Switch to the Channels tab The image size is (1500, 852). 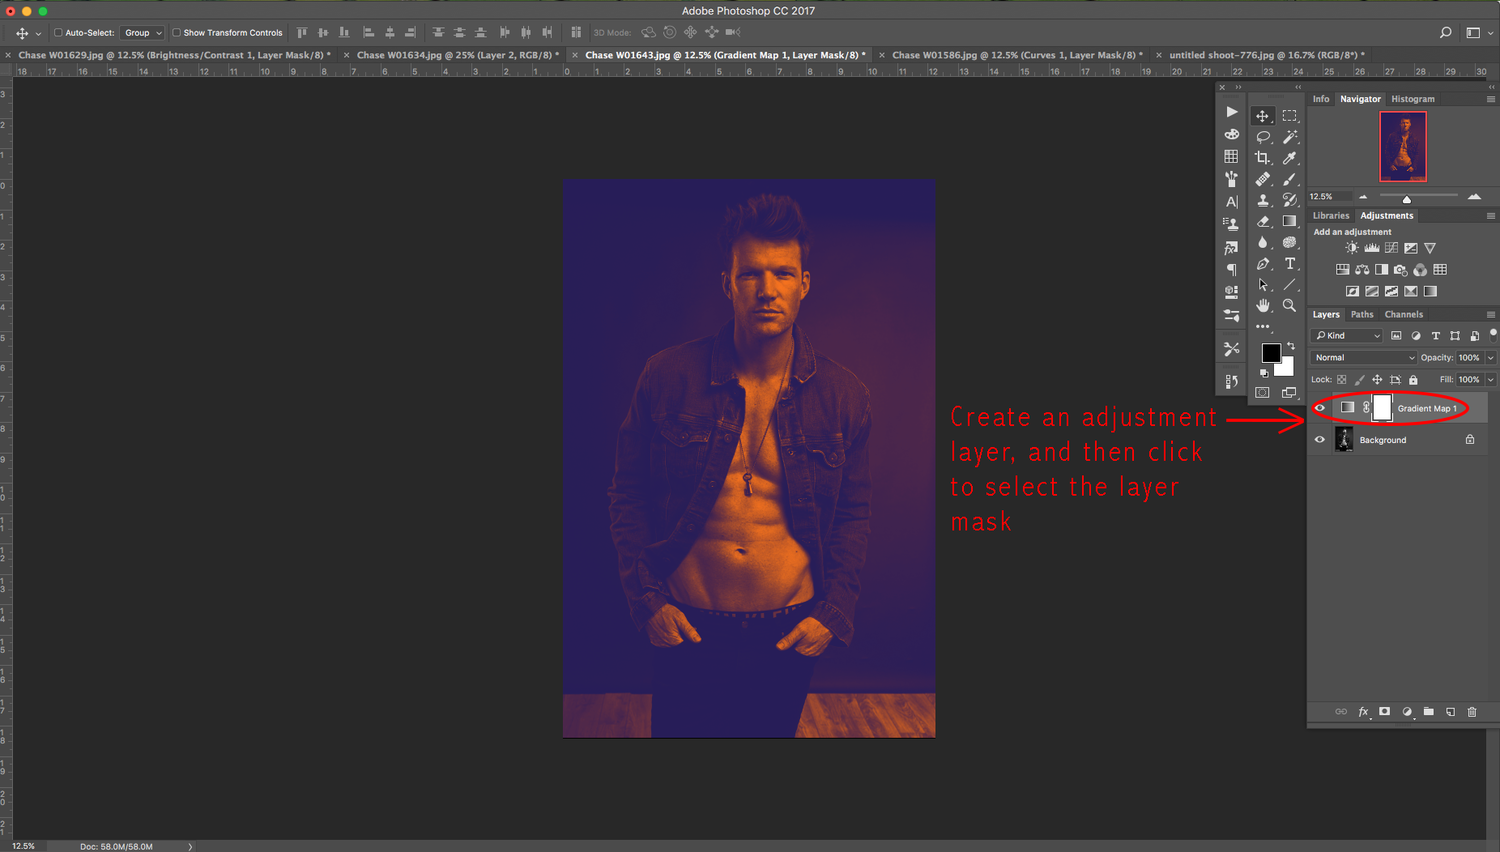click(1403, 315)
